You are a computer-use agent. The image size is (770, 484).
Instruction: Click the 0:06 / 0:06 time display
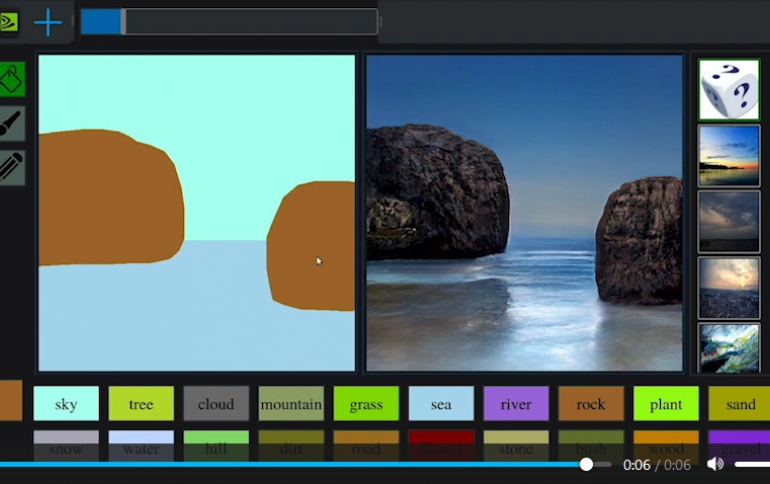coord(657,464)
